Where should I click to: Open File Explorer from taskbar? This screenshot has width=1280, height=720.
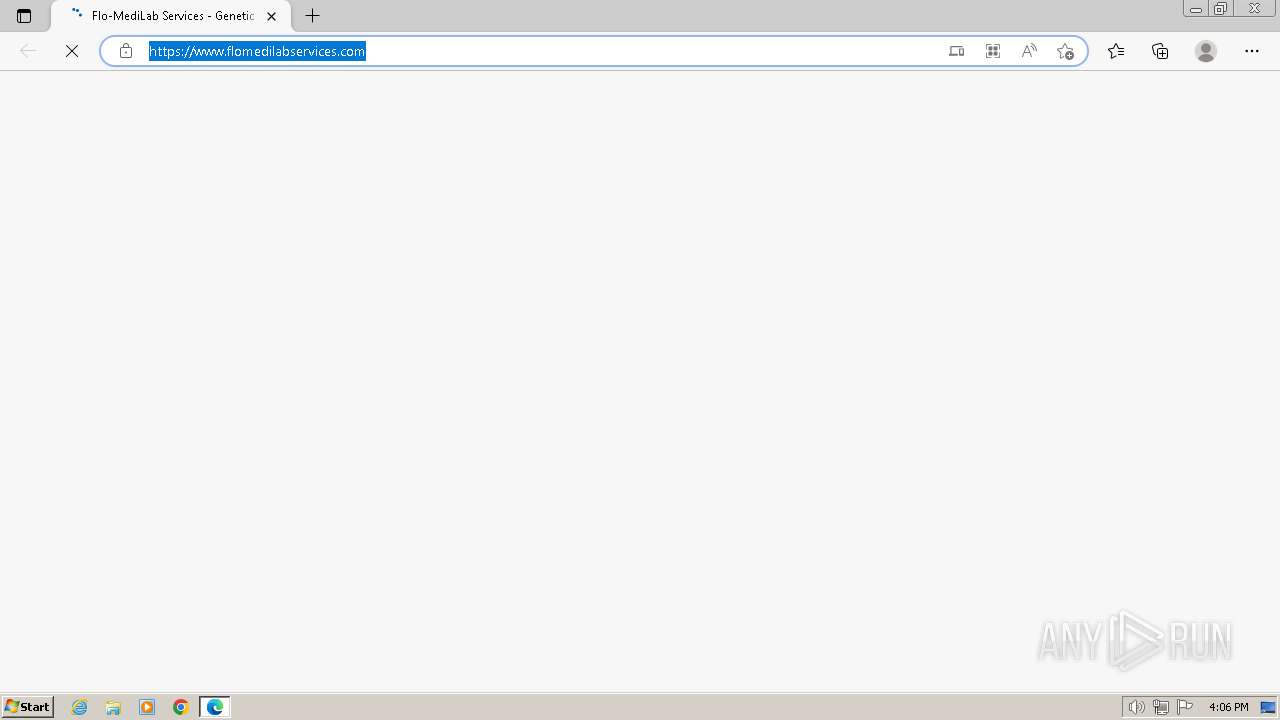click(x=113, y=707)
